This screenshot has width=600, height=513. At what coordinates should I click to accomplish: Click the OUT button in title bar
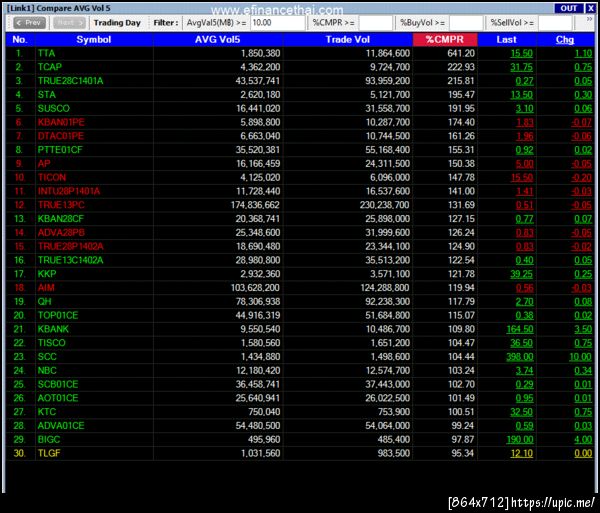(x=569, y=8)
